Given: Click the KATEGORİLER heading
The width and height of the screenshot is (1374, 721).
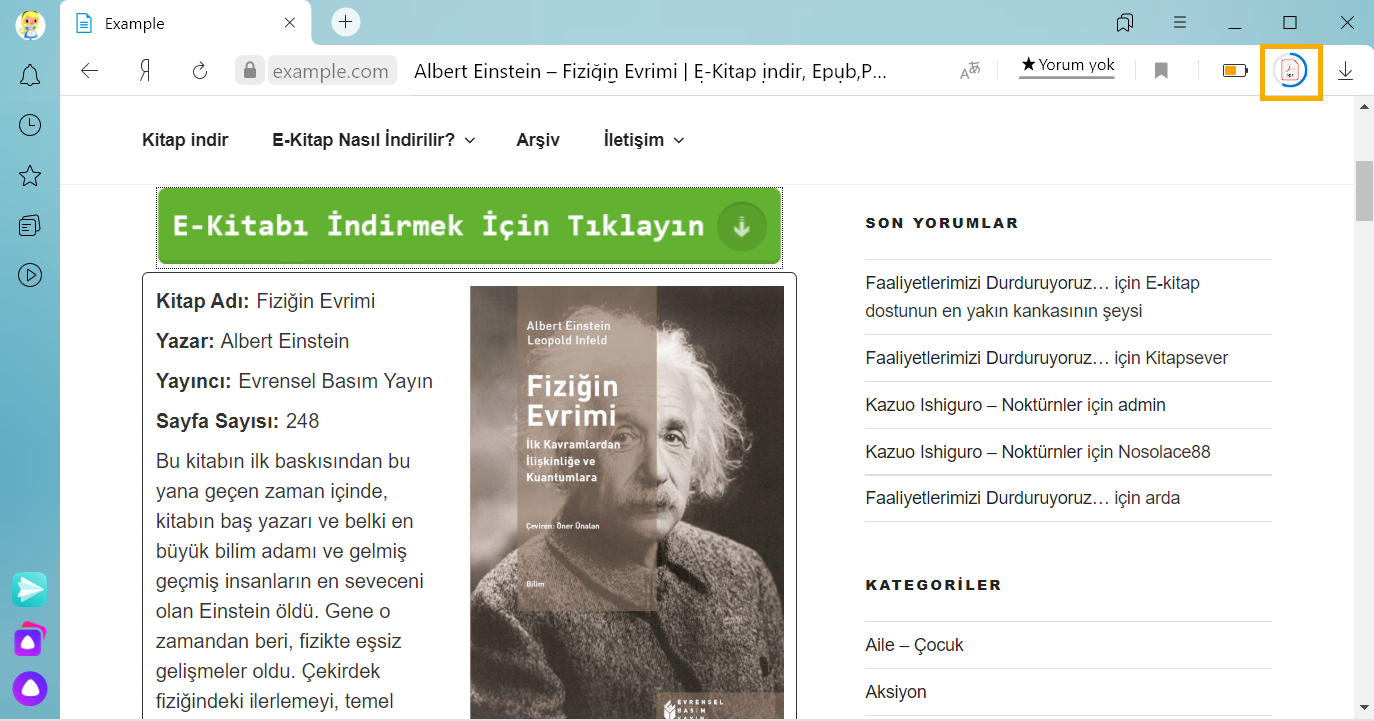Looking at the screenshot, I should tap(933, 585).
